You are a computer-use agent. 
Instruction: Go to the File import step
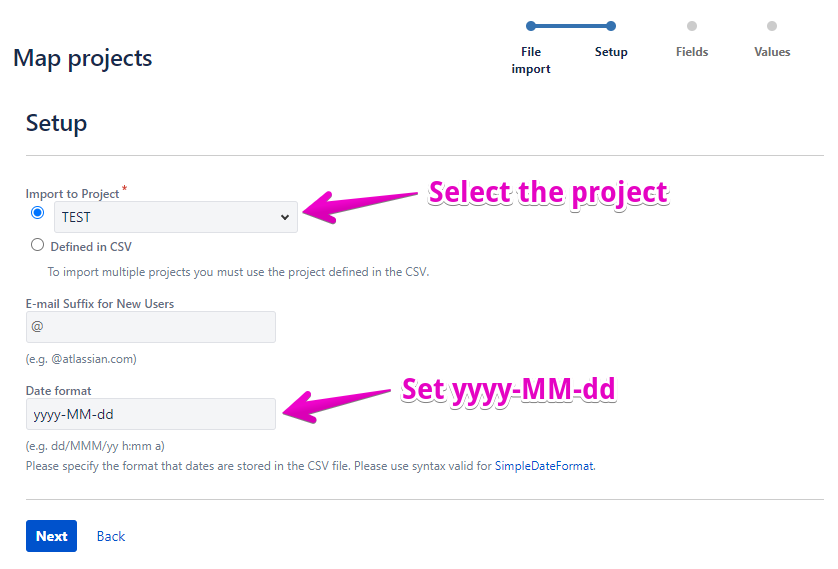(x=531, y=60)
